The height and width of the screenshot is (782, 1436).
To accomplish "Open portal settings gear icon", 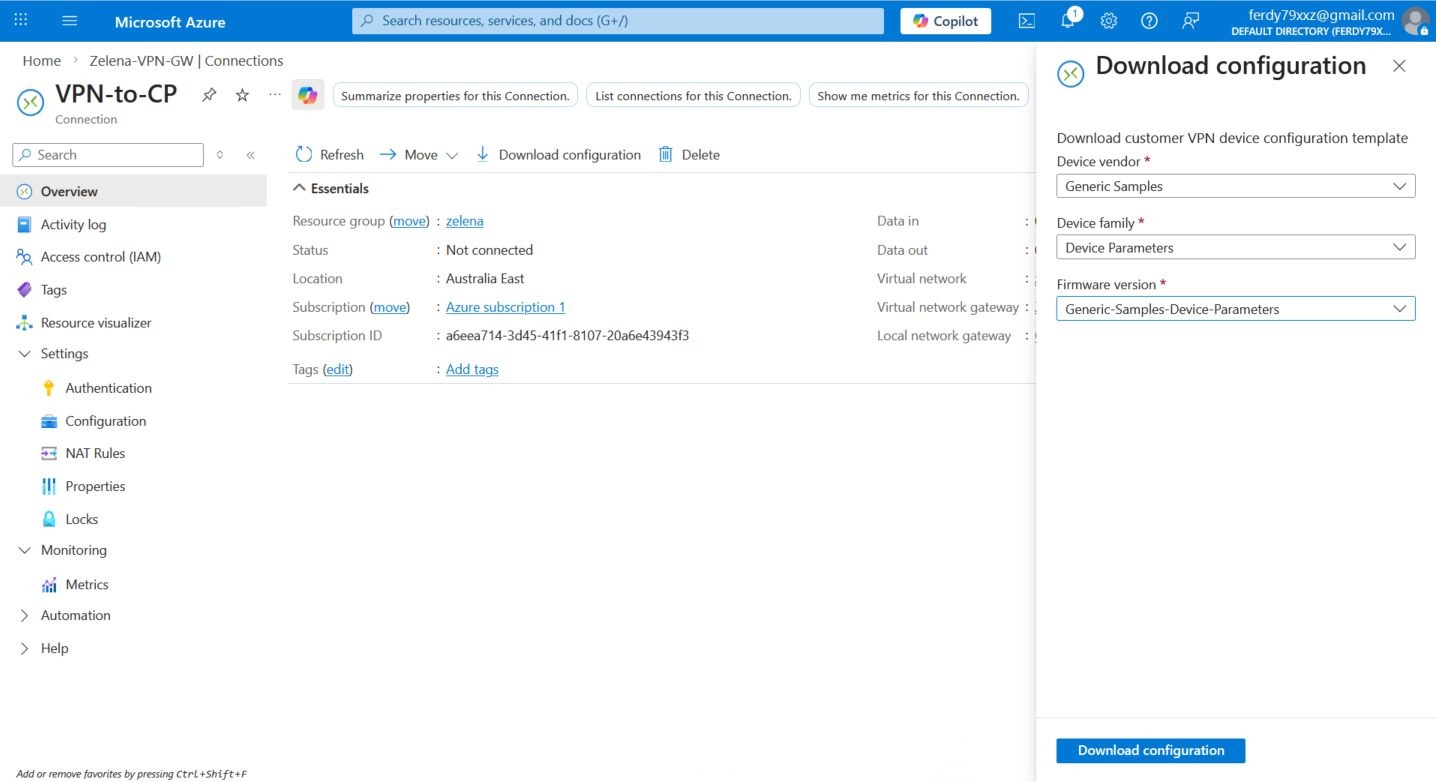I will click(1108, 21).
